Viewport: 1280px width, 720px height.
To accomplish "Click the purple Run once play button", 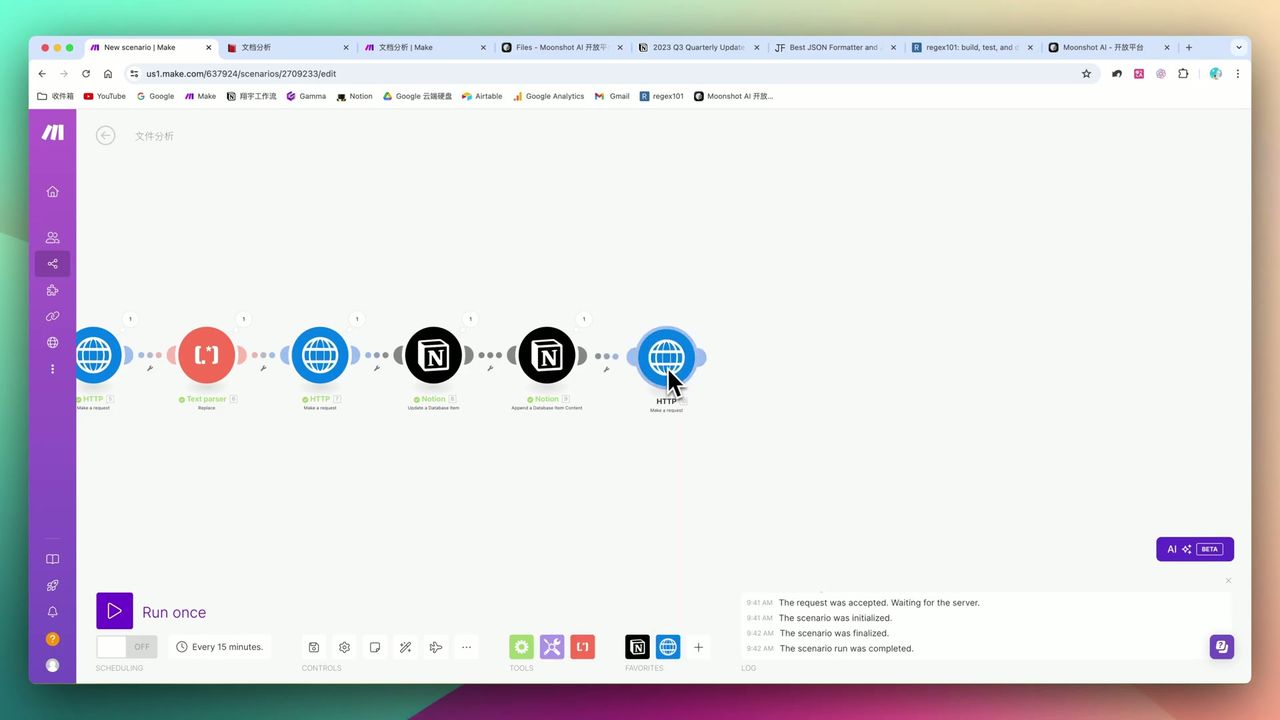I will point(114,611).
